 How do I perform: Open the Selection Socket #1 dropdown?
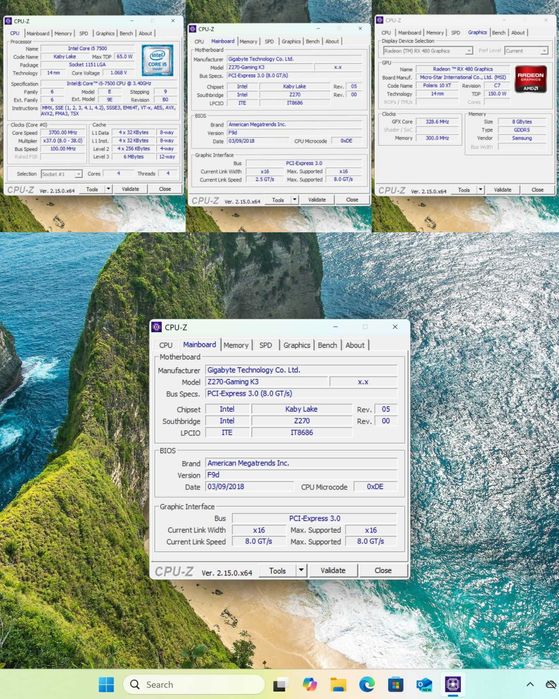(x=62, y=174)
